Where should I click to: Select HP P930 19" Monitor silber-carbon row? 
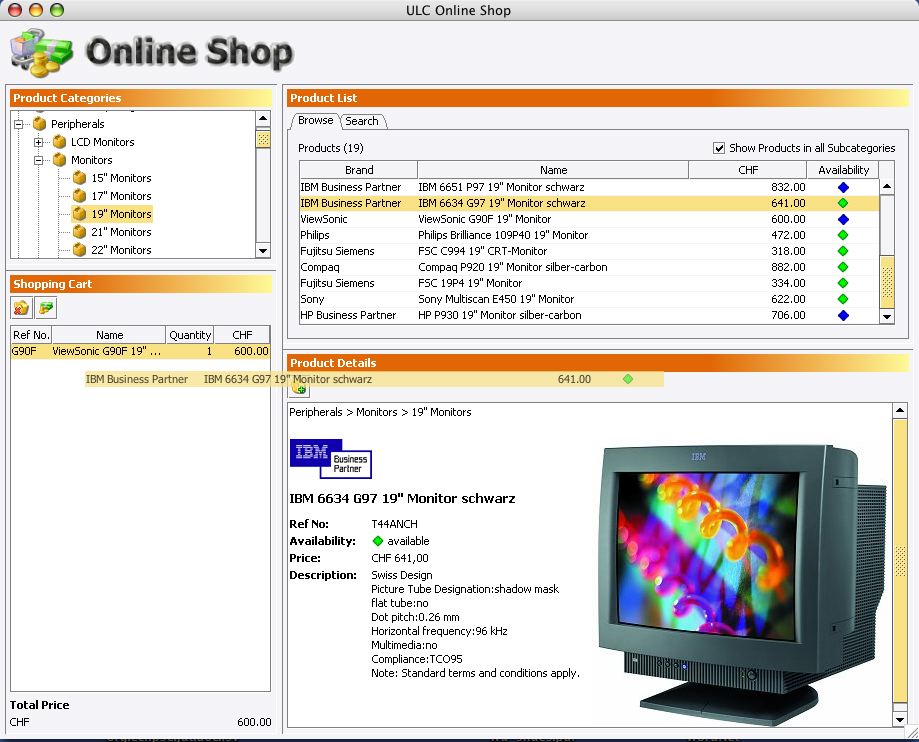(589, 315)
